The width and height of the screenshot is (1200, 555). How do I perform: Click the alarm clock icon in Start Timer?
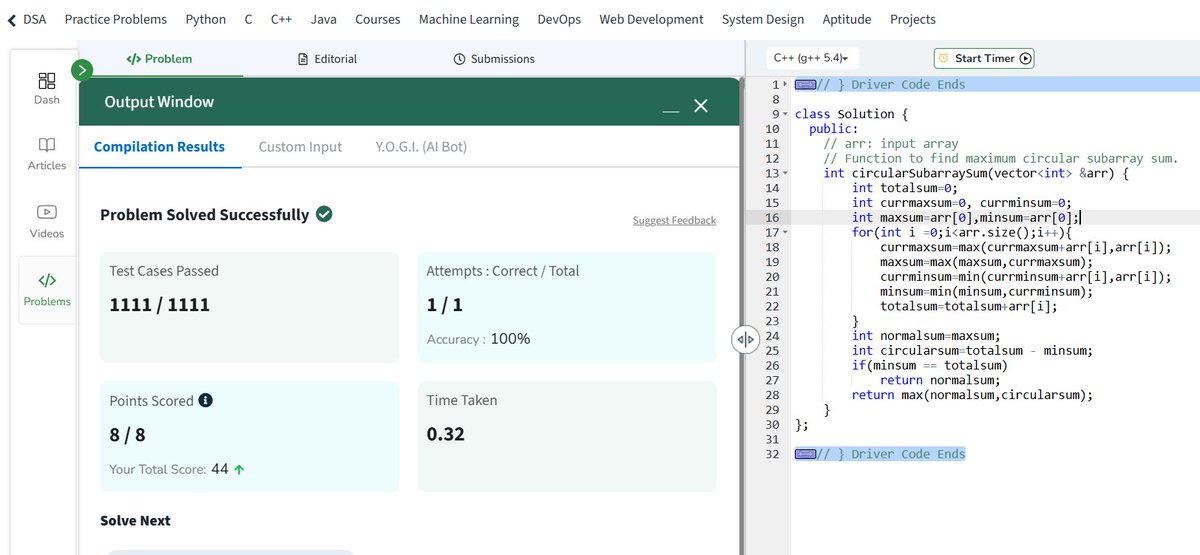(x=942, y=58)
